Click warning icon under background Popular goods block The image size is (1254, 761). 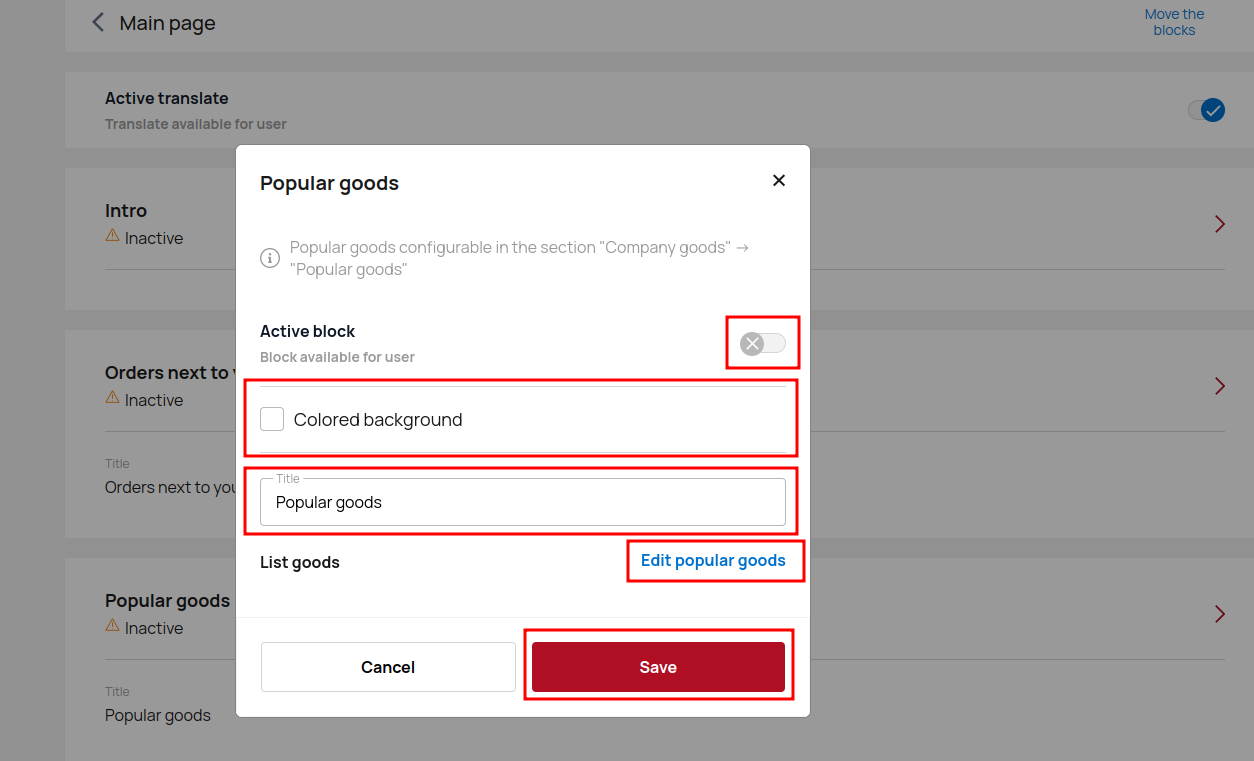(x=113, y=627)
